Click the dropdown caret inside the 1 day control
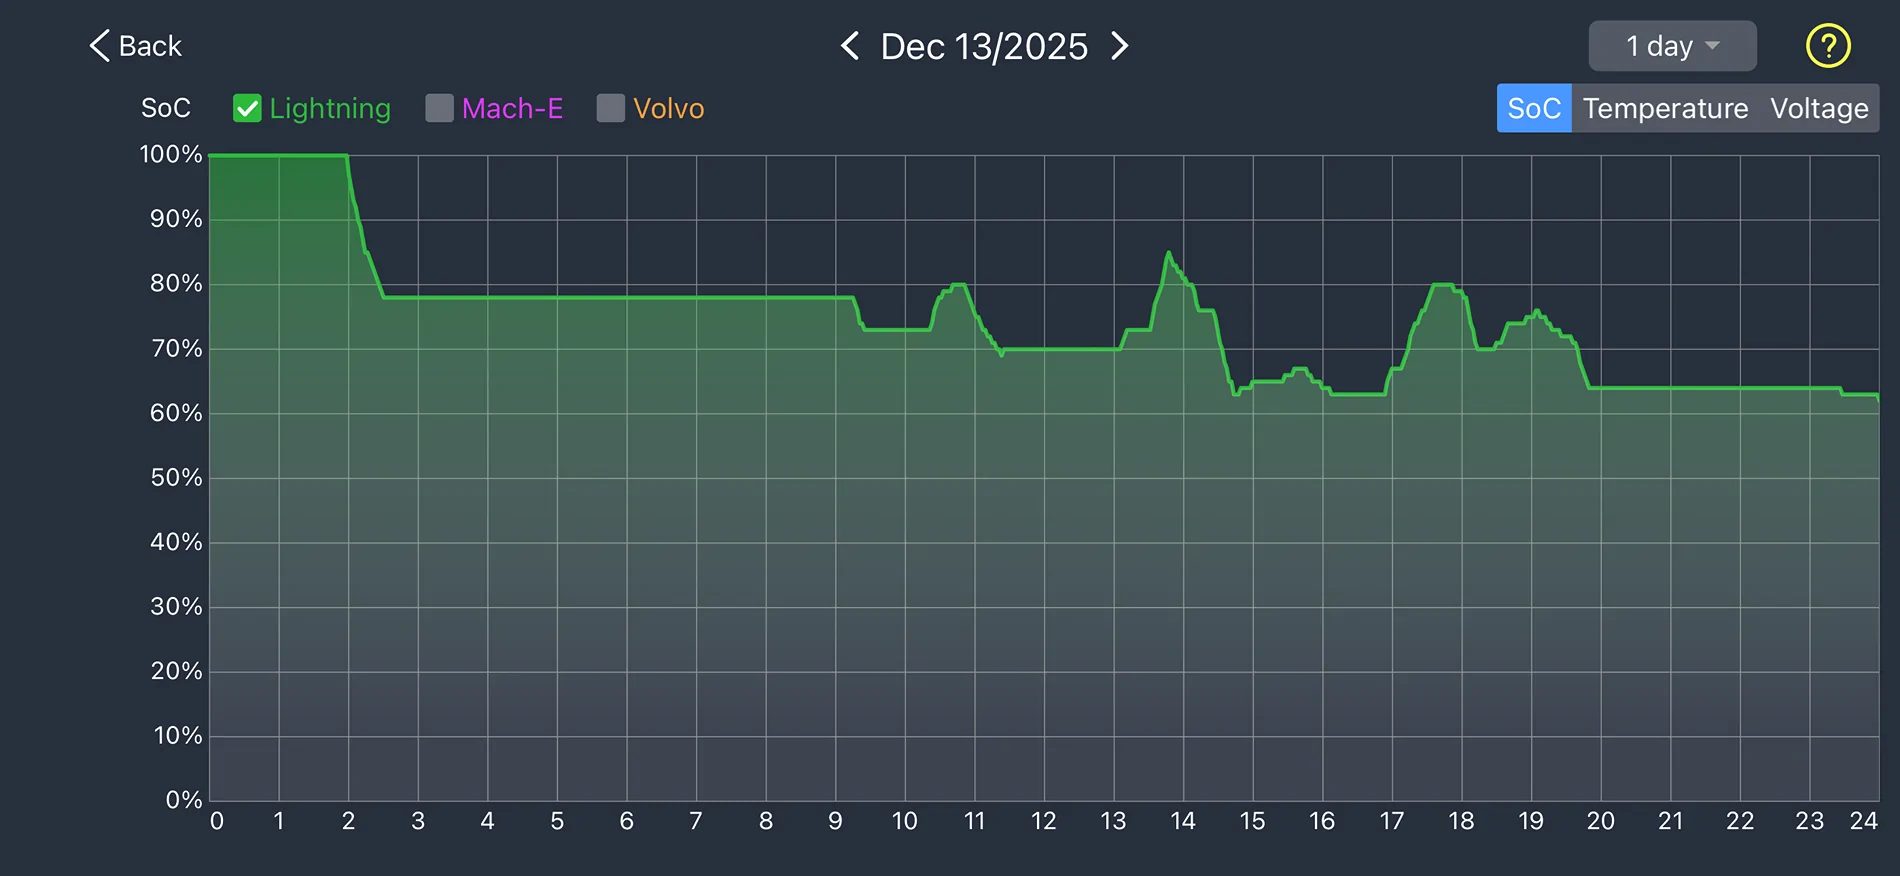 pyautogui.click(x=1712, y=46)
